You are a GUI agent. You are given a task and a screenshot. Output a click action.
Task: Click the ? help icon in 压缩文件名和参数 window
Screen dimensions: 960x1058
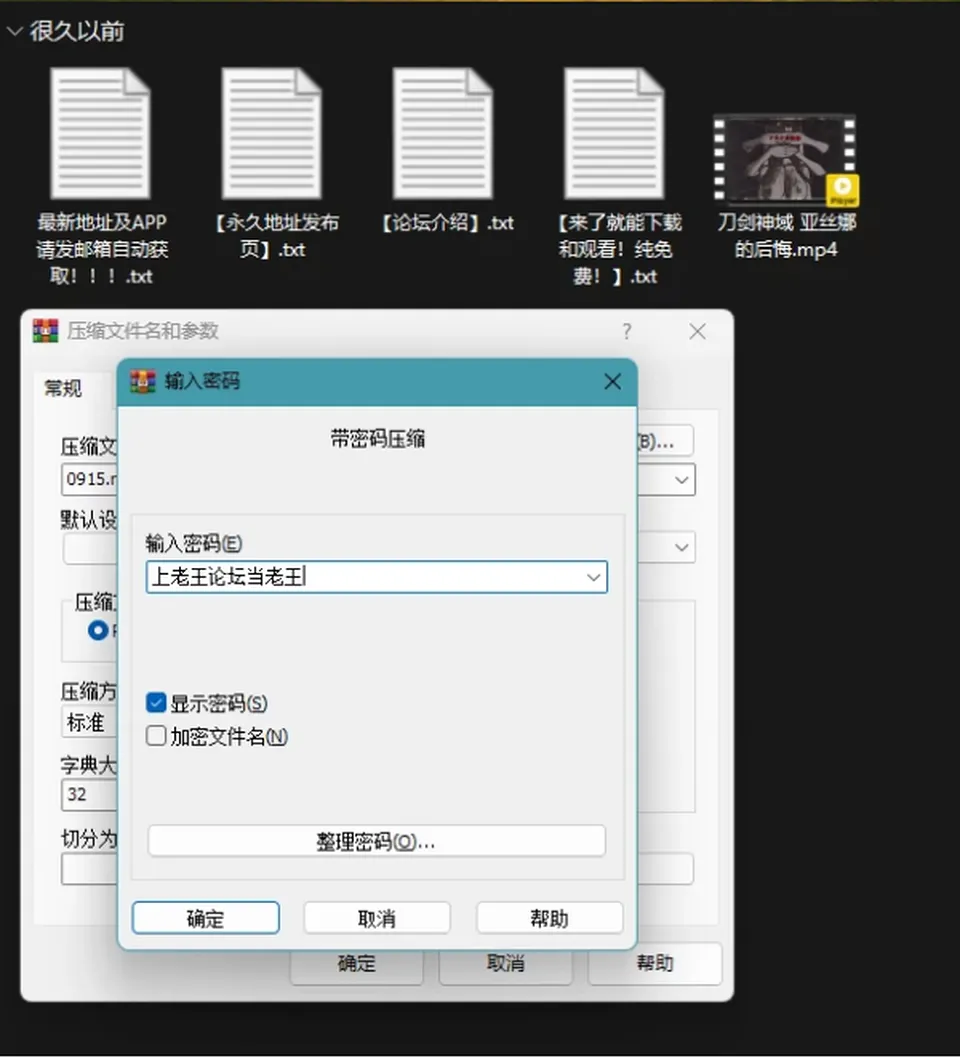coord(627,331)
